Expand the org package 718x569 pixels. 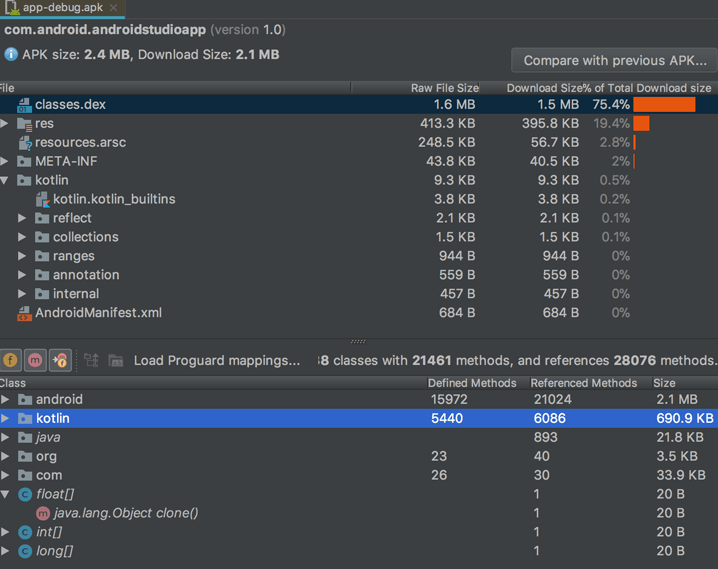click(5, 456)
